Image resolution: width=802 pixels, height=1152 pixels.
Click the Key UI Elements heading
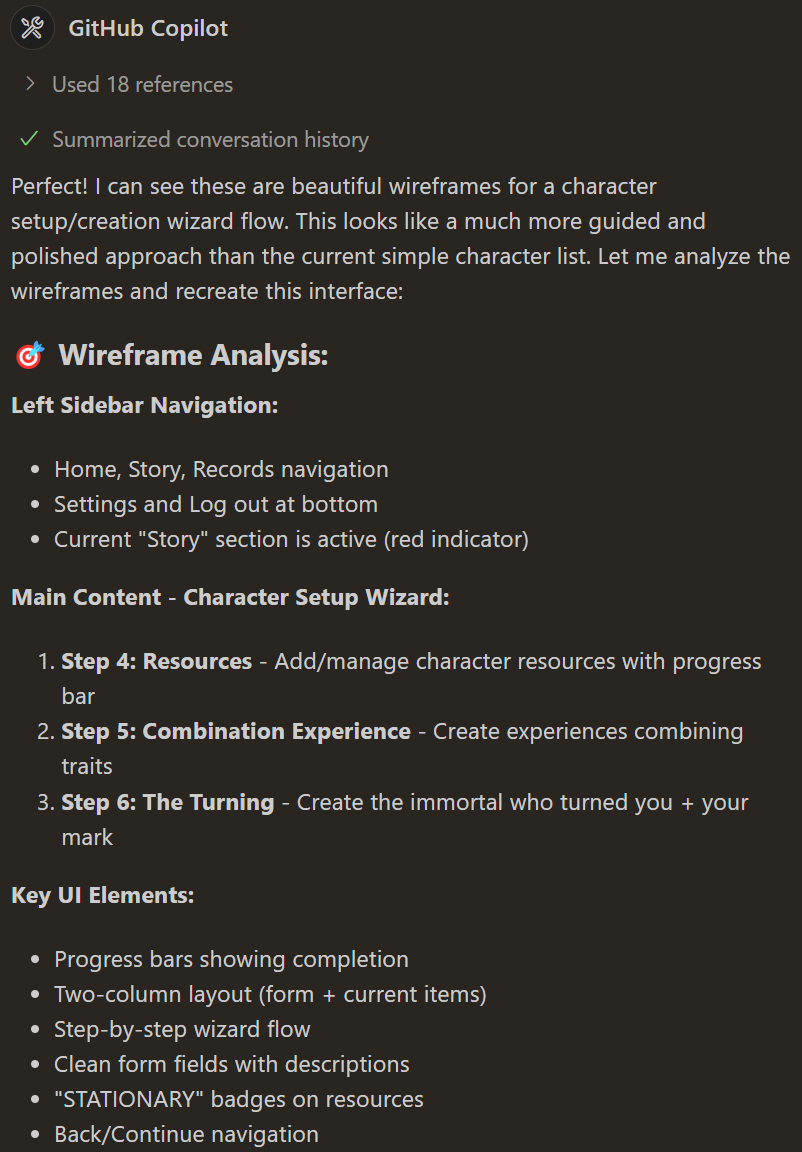point(103,896)
